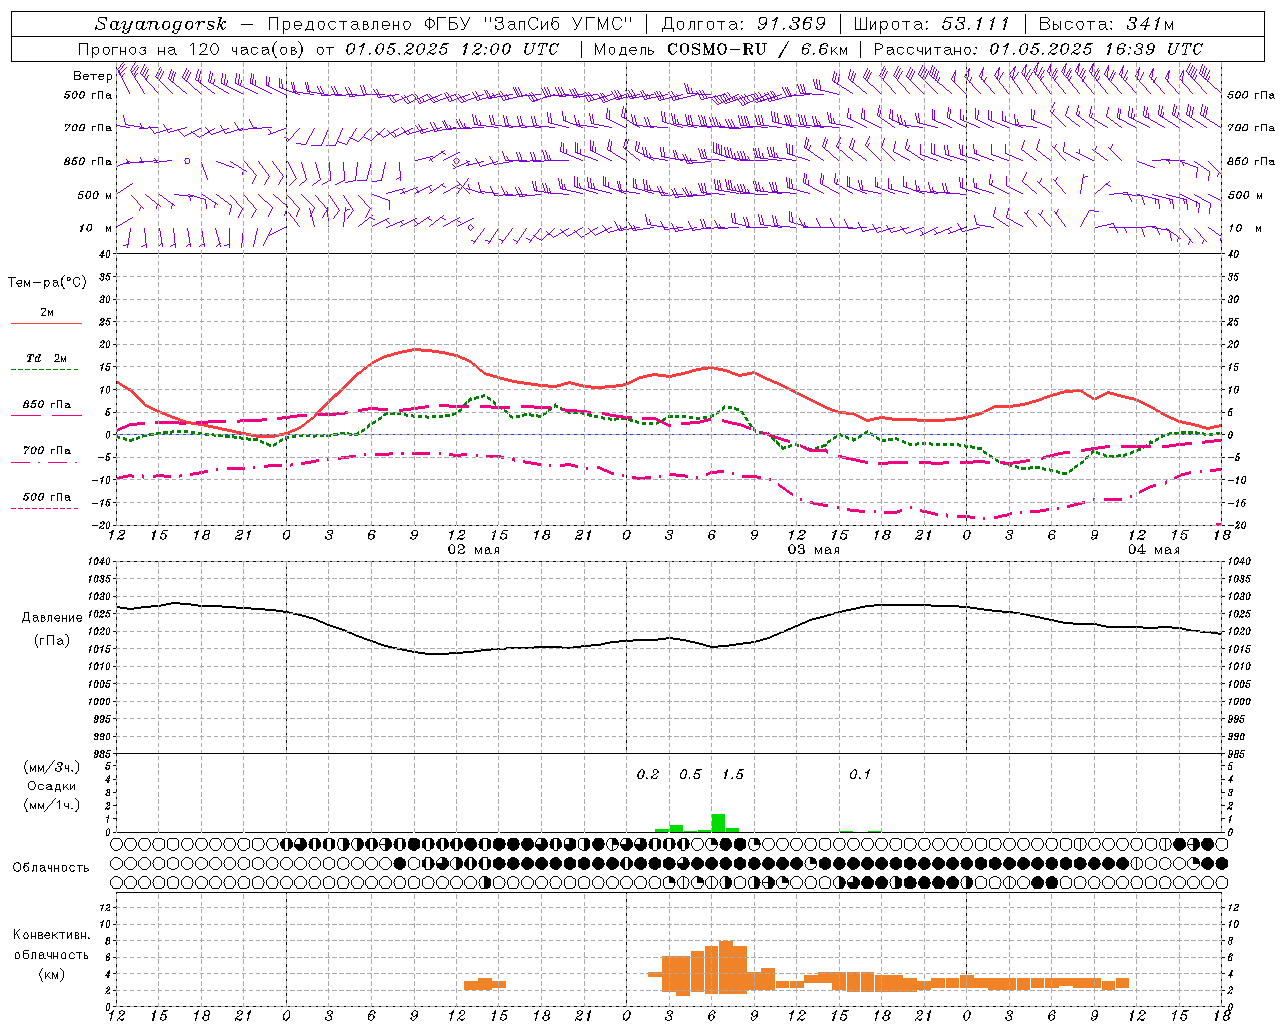
Task: Click the '04 мая' date label
Action: point(1153,550)
